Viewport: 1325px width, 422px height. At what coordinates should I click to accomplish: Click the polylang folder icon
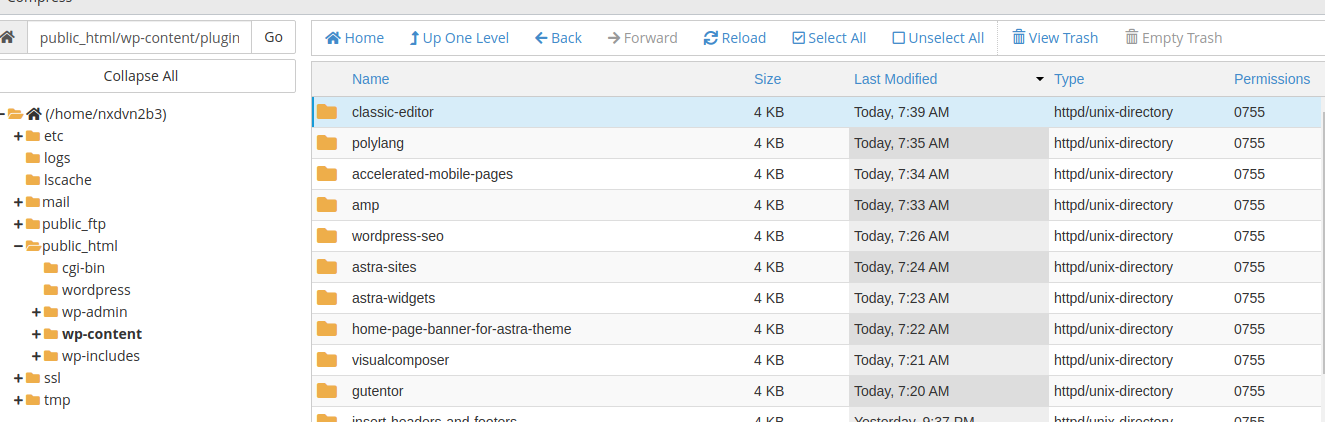pos(327,143)
